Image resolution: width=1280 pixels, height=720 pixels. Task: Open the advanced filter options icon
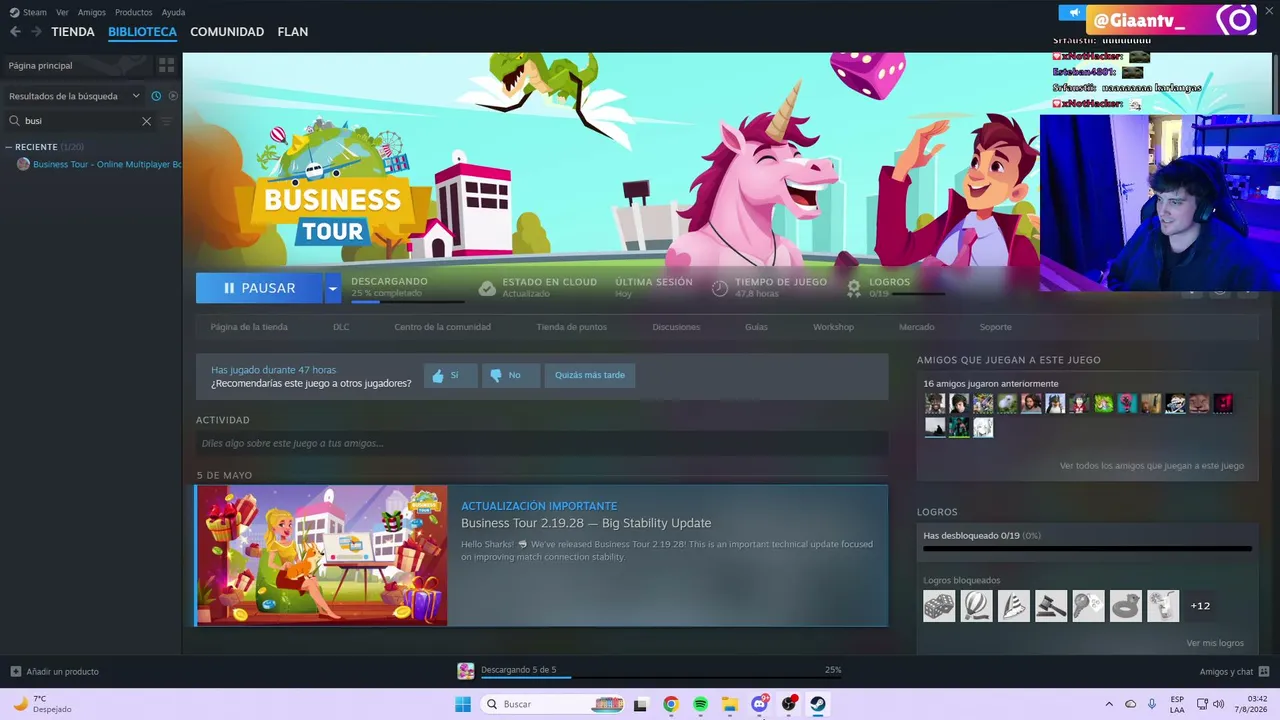coord(167,121)
